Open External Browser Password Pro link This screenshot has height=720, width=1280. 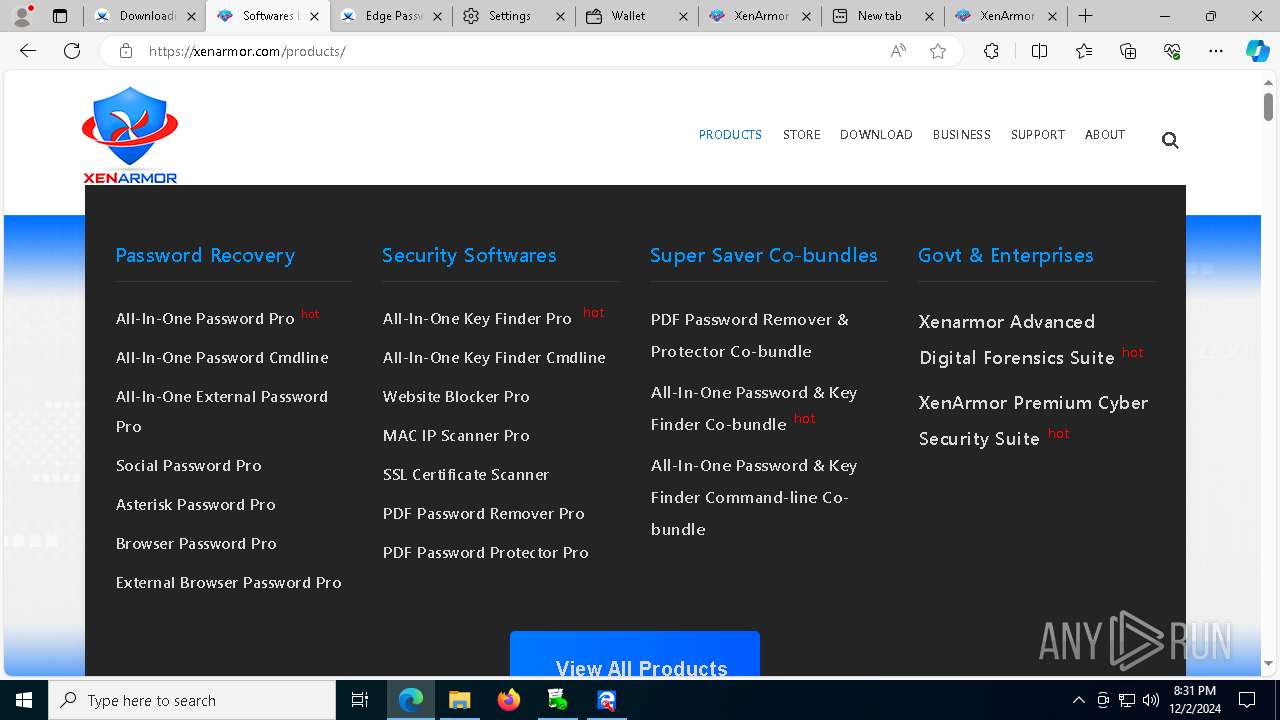[228, 583]
